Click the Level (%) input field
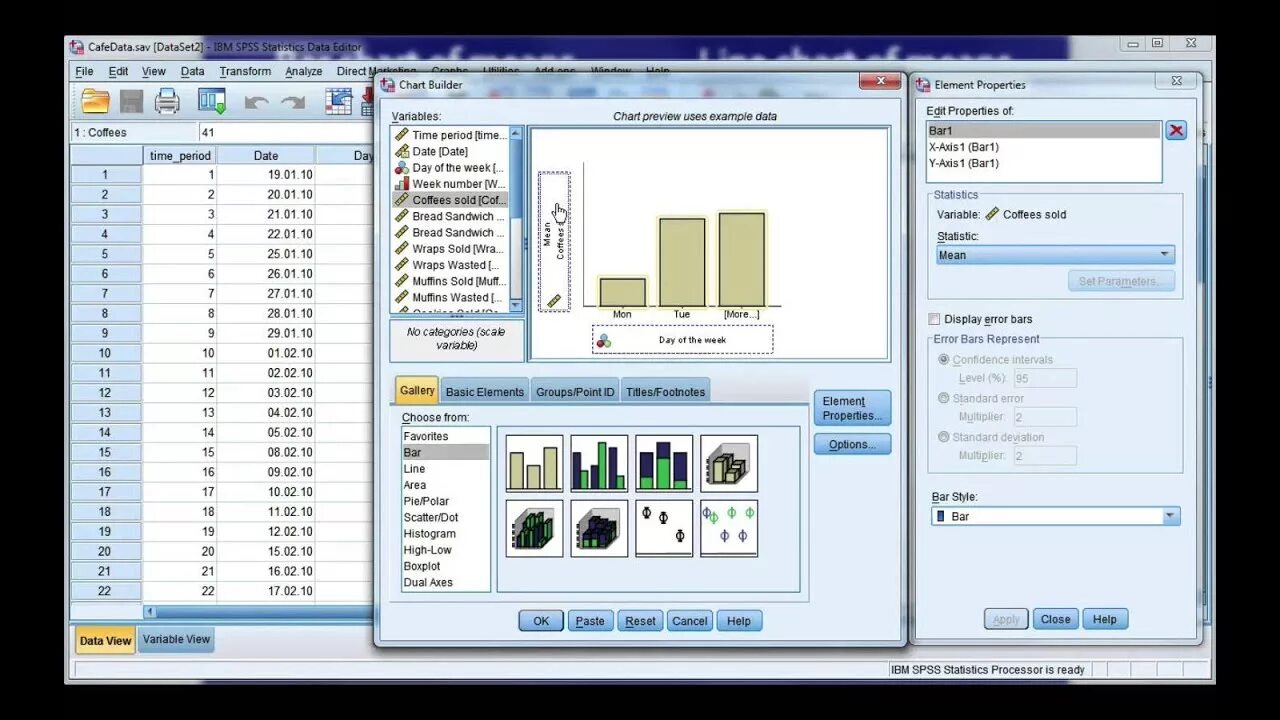The height and width of the screenshot is (720, 1280). coord(1045,378)
